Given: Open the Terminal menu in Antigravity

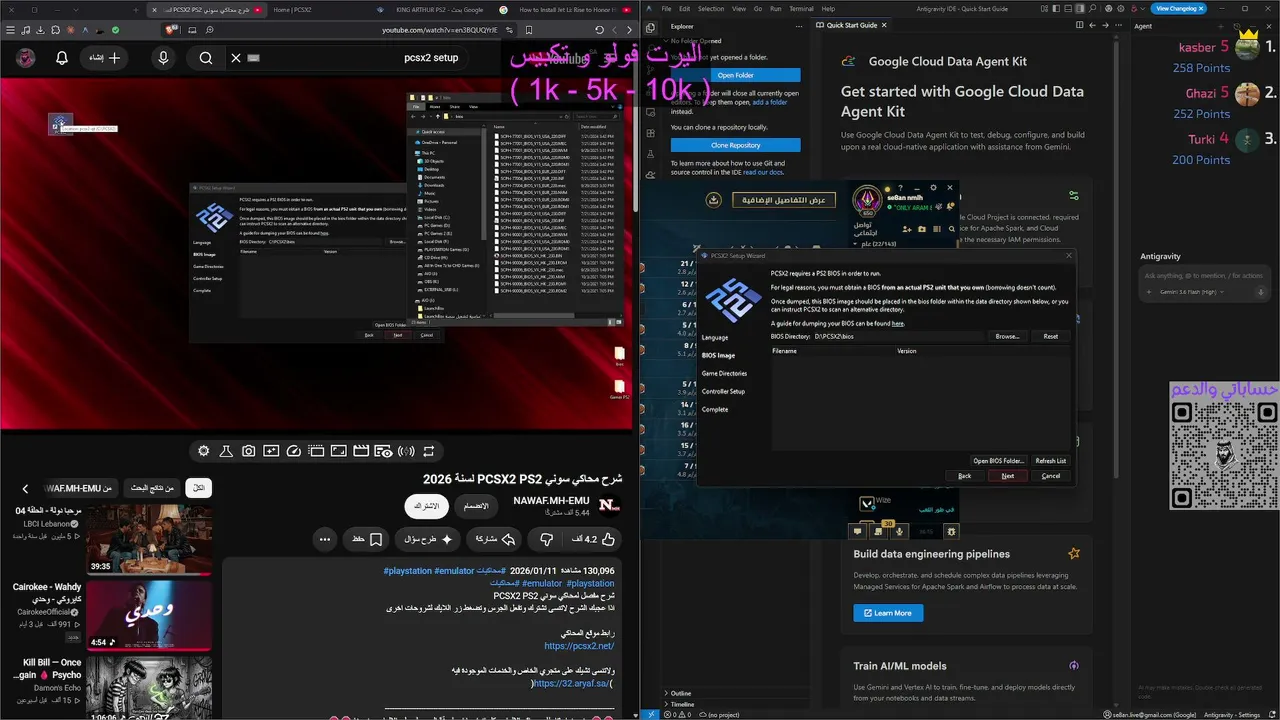Looking at the screenshot, I should (801, 8).
